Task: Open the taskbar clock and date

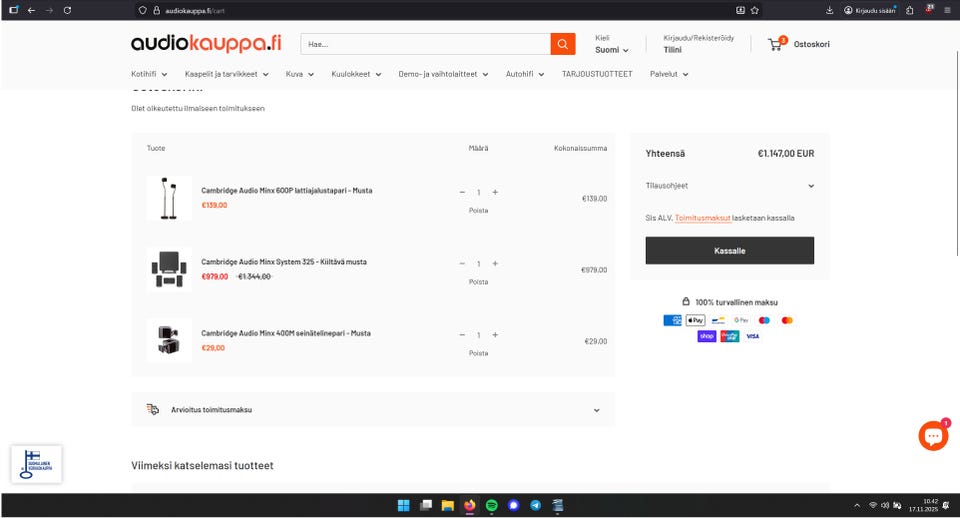Action: (x=923, y=505)
